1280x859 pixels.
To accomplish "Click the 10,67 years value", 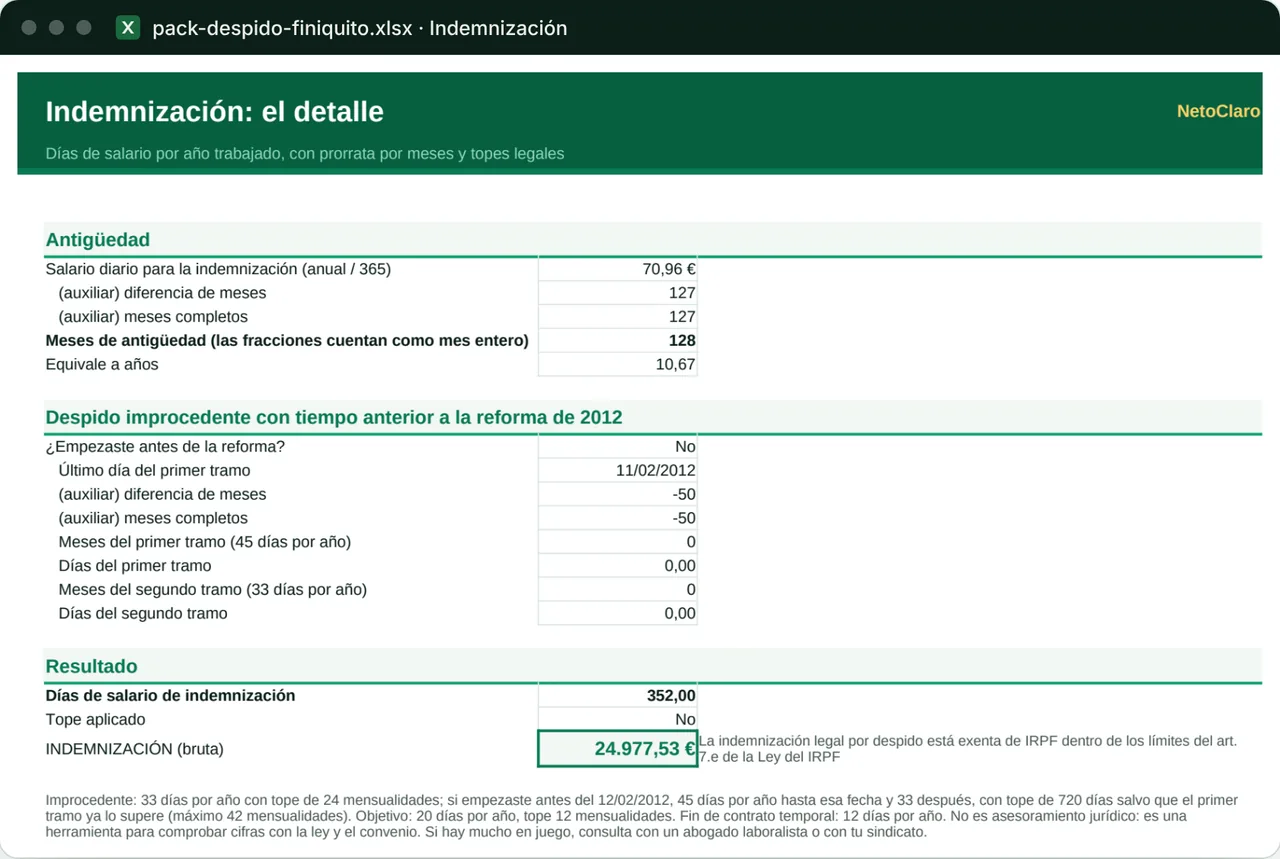I will click(617, 365).
